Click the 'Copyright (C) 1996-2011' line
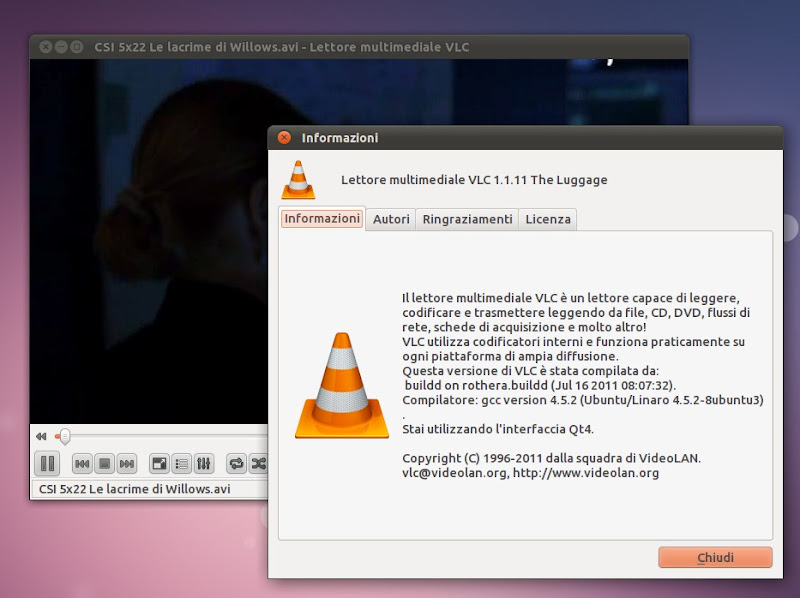Screen dimensions: 800x598 pyautogui.click(x=552, y=458)
